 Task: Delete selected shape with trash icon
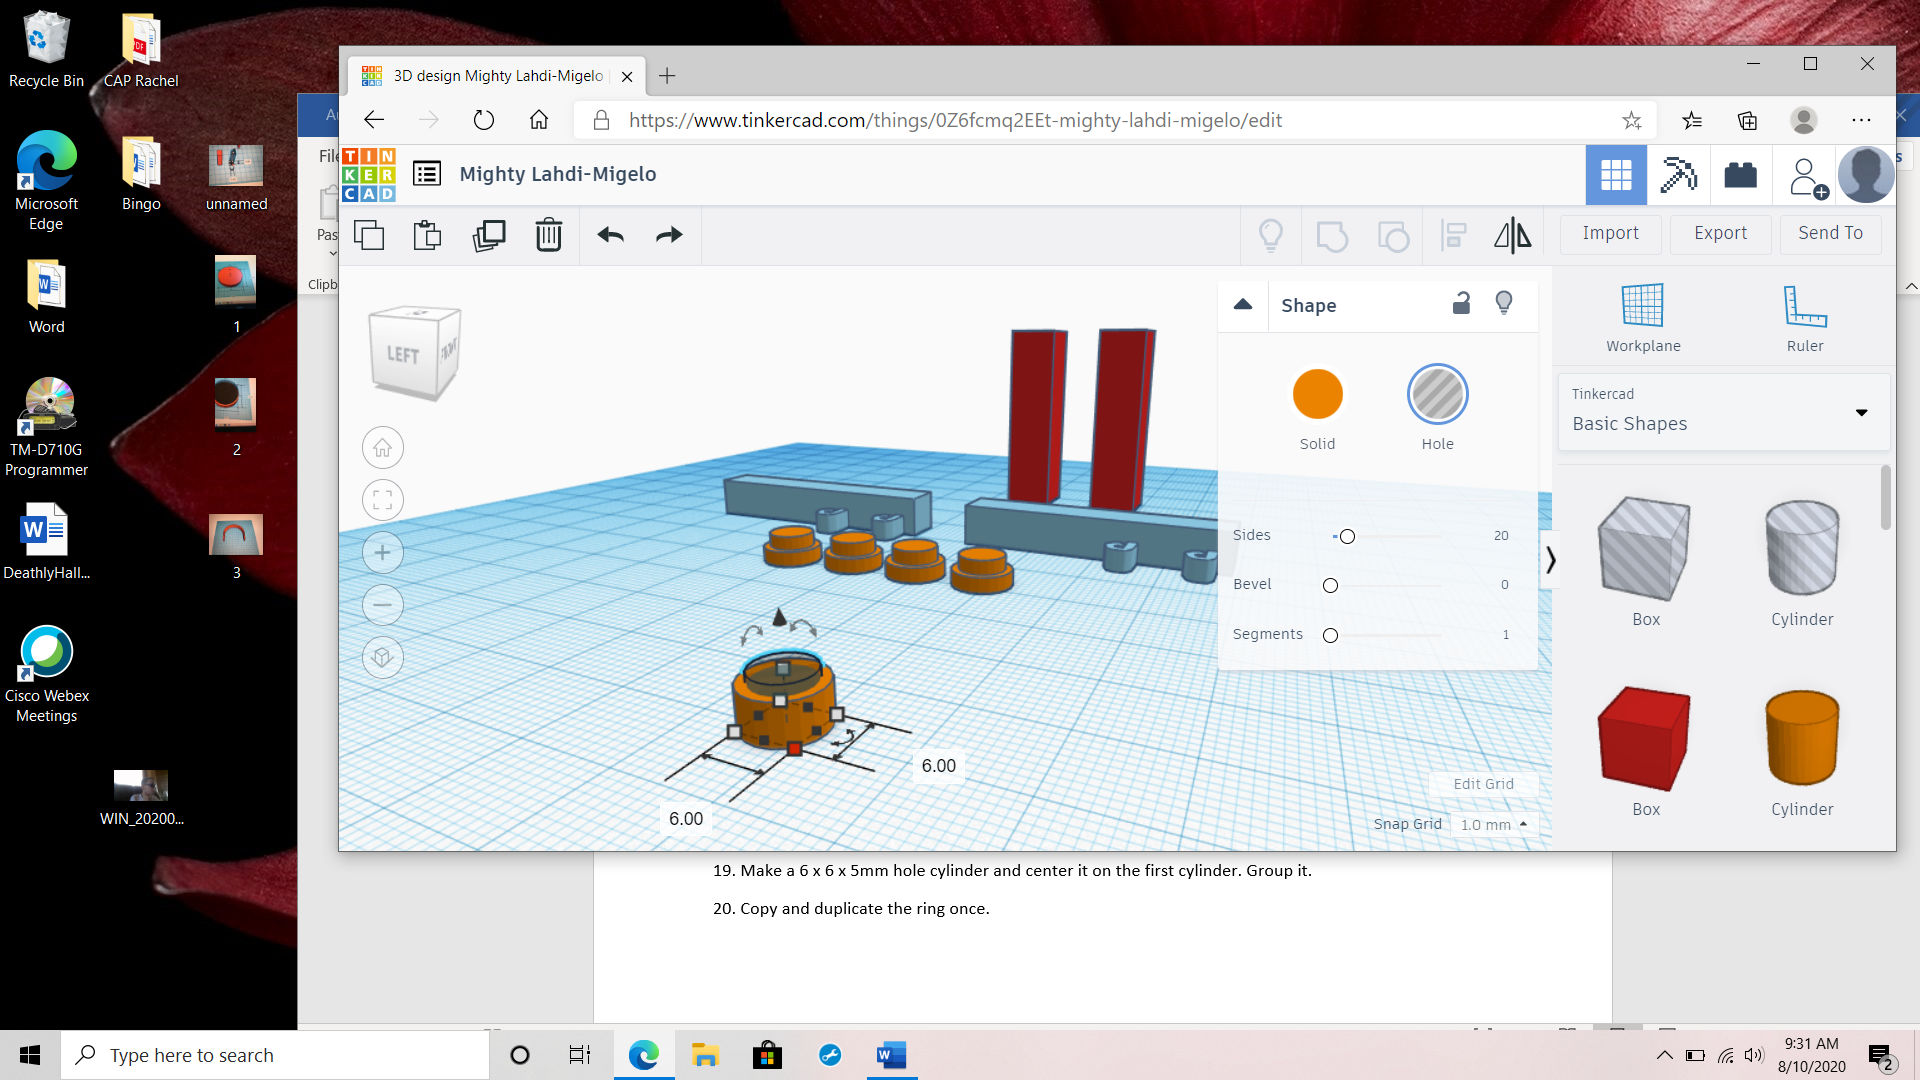point(549,235)
